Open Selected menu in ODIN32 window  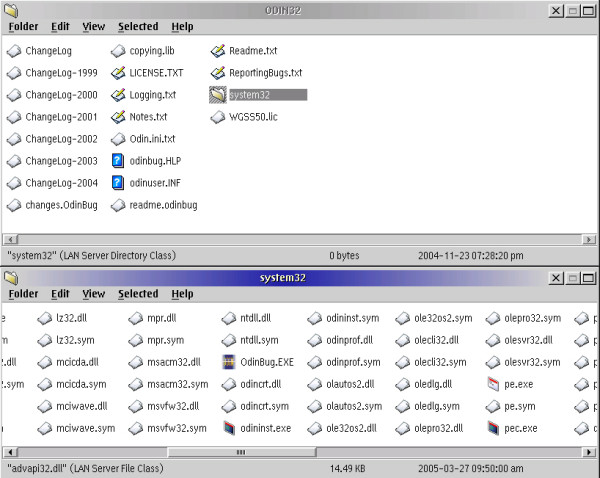[x=138, y=27]
